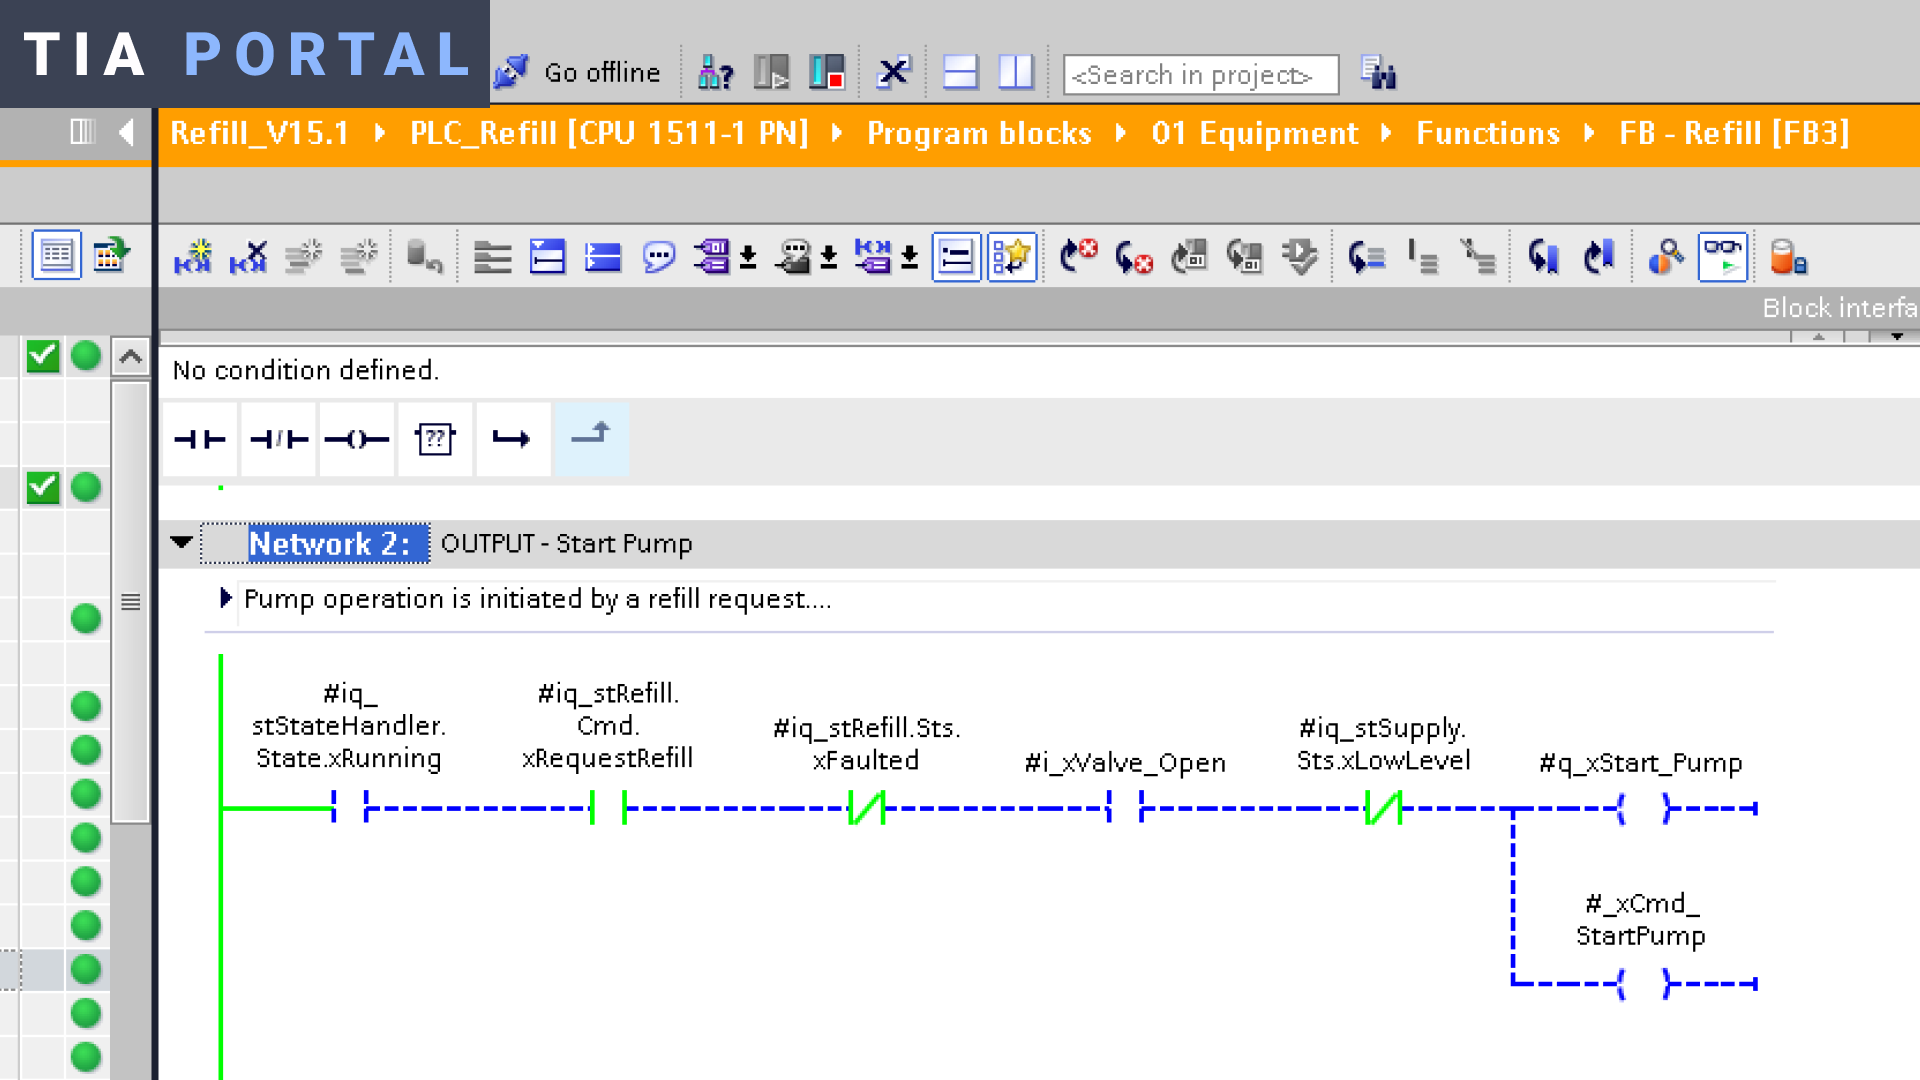The image size is (1920, 1080).
Task: Click the details view icon on left panel
Action: [x=56, y=256]
